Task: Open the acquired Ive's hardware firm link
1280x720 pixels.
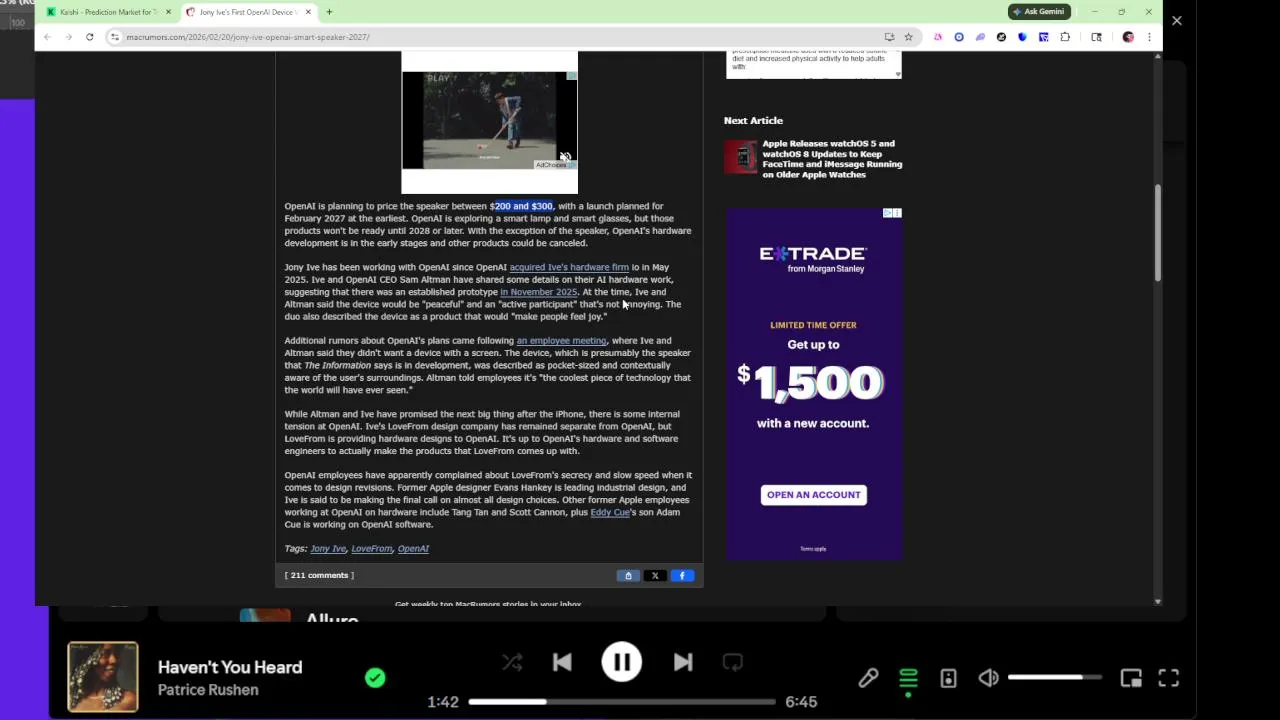Action: [x=569, y=267]
